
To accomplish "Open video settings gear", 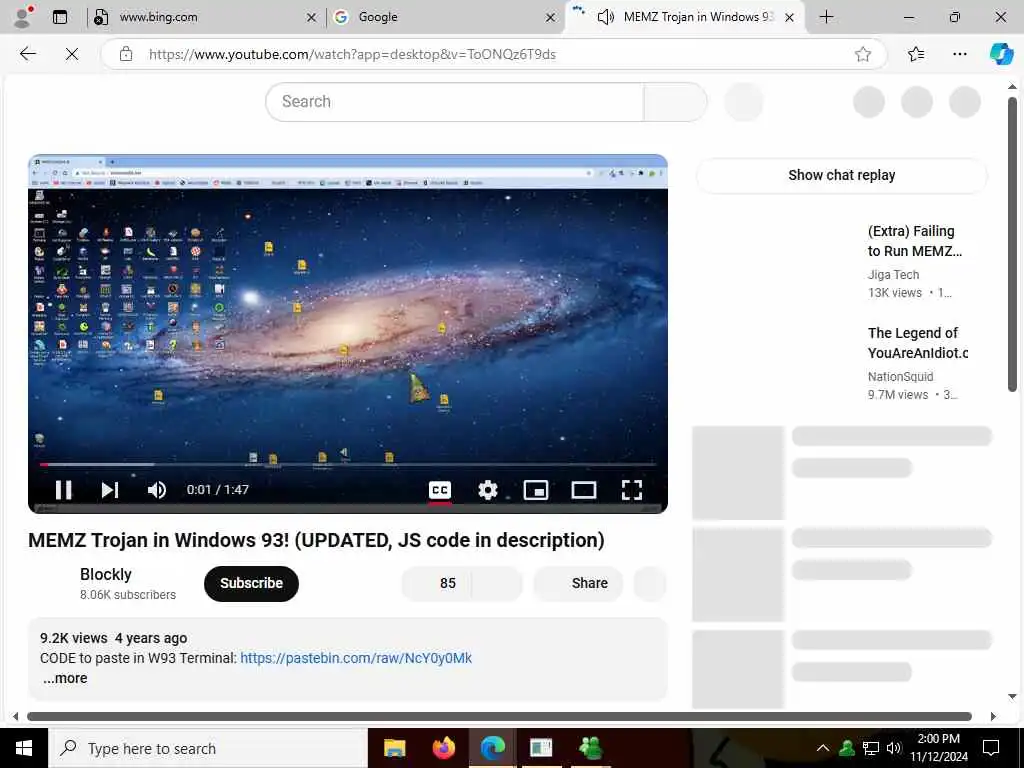I will click(x=488, y=490).
